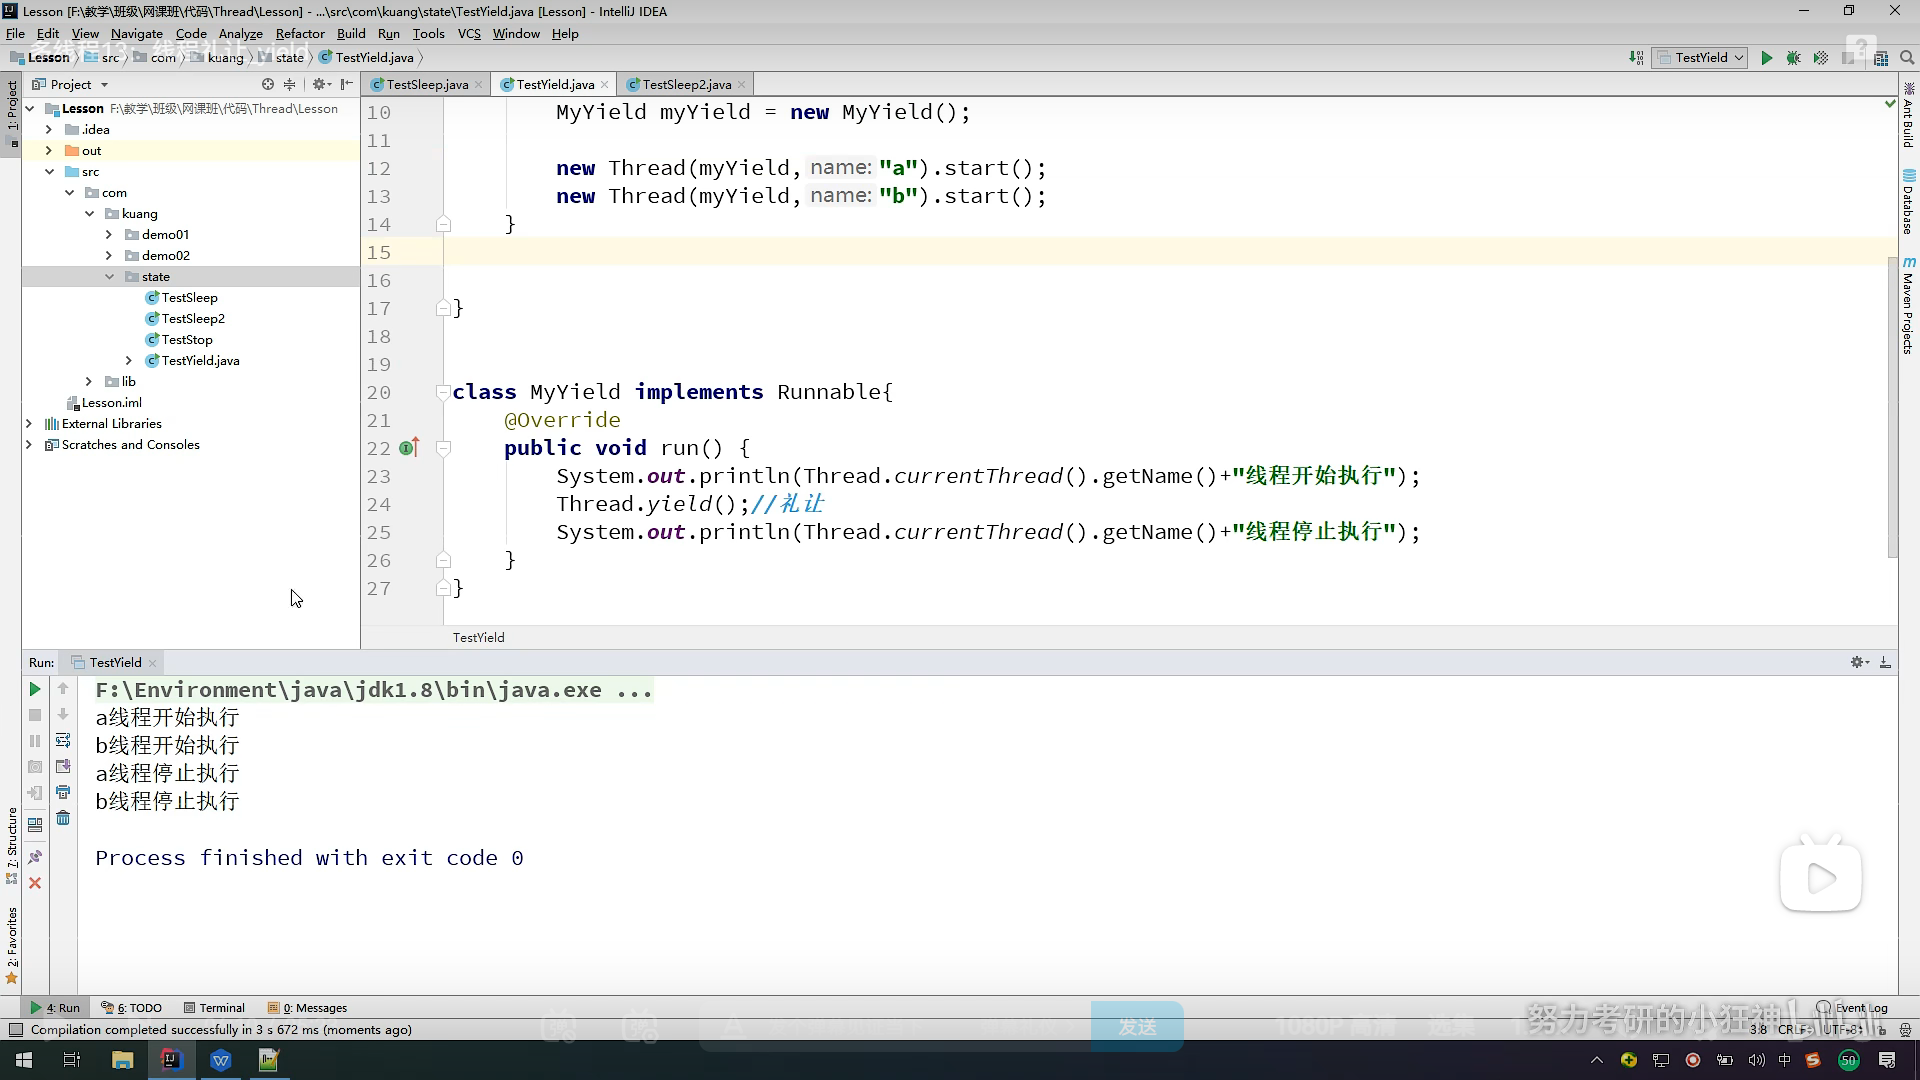
Task: Click the editor vertical scrollbar
Action: pos(1891,400)
